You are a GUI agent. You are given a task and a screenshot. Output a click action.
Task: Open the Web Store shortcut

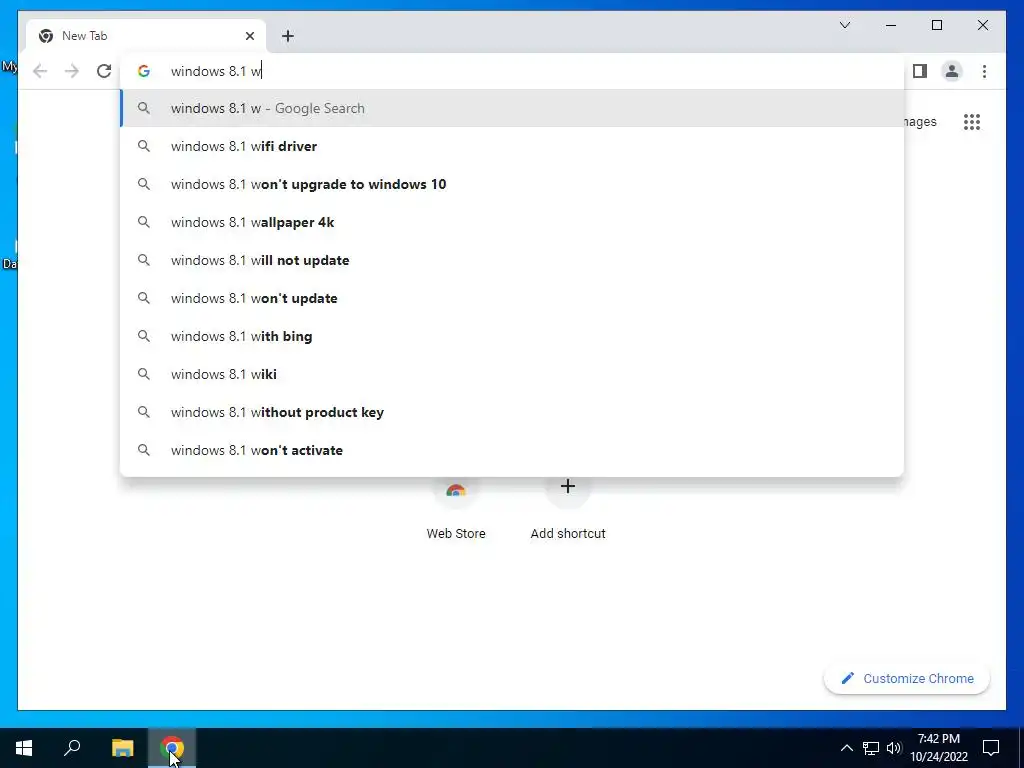[x=456, y=509]
